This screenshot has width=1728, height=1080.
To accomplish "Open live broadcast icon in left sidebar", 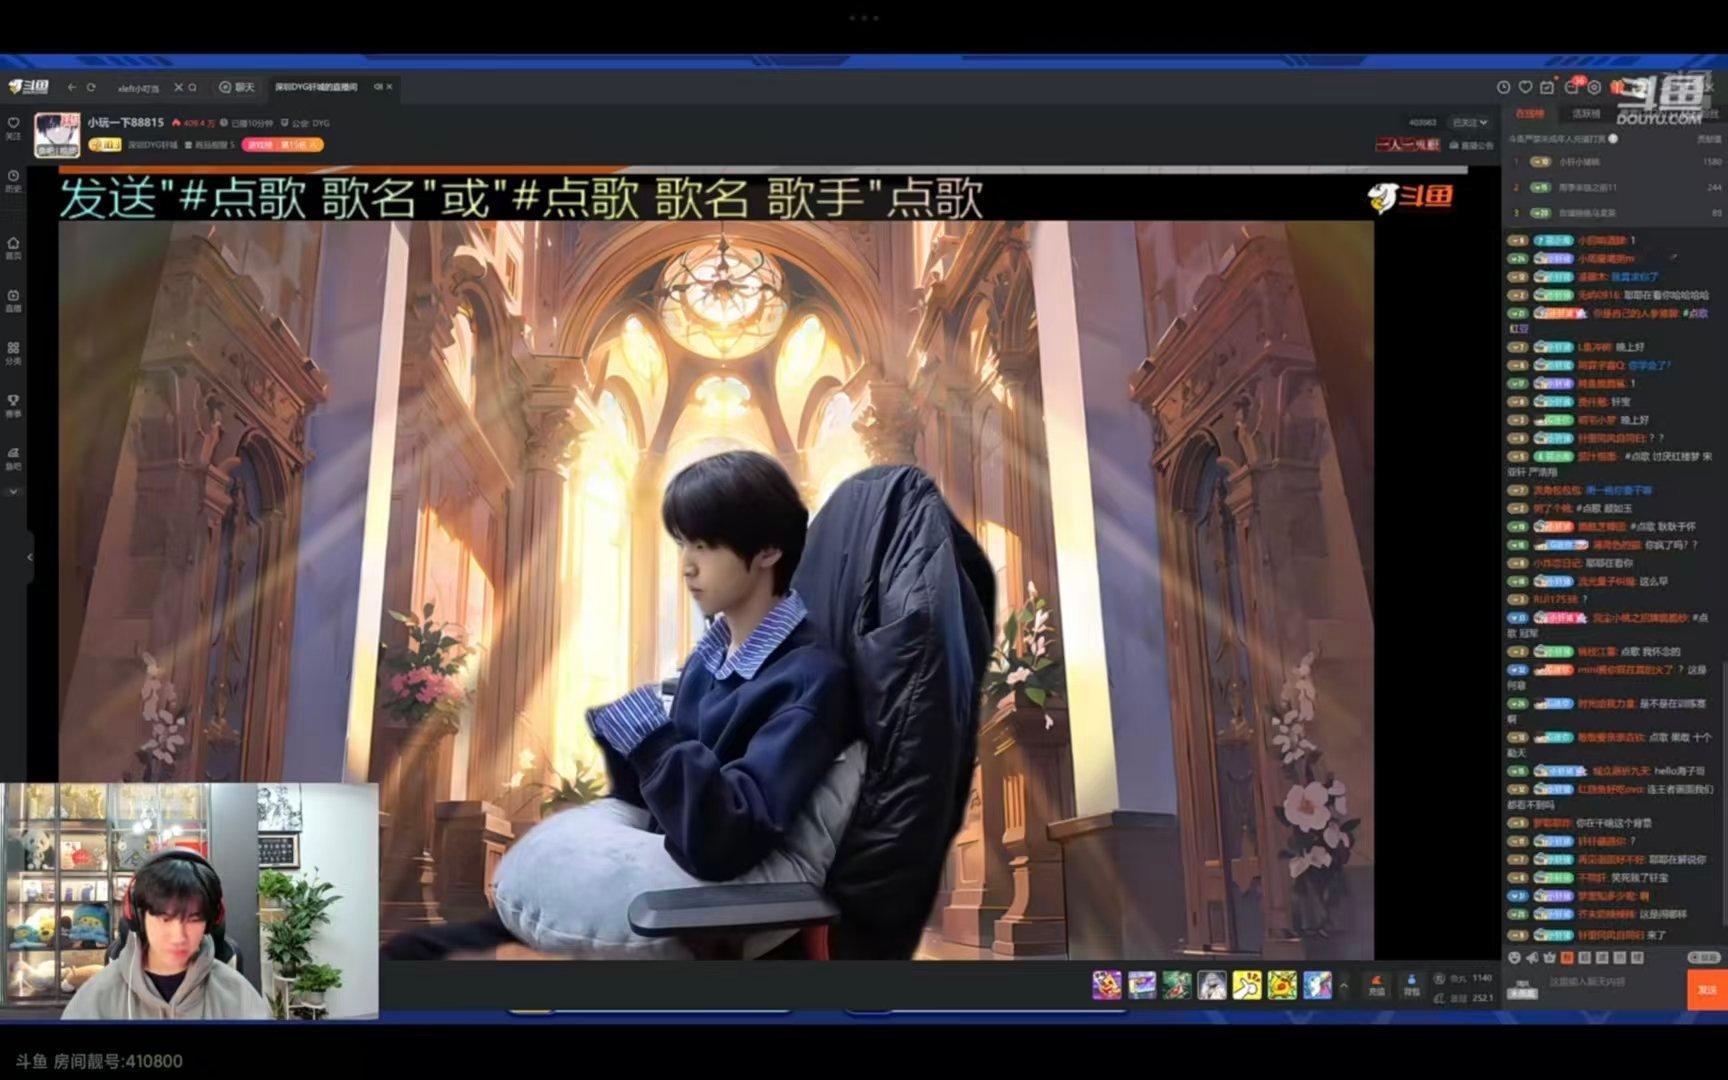I will [x=13, y=300].
